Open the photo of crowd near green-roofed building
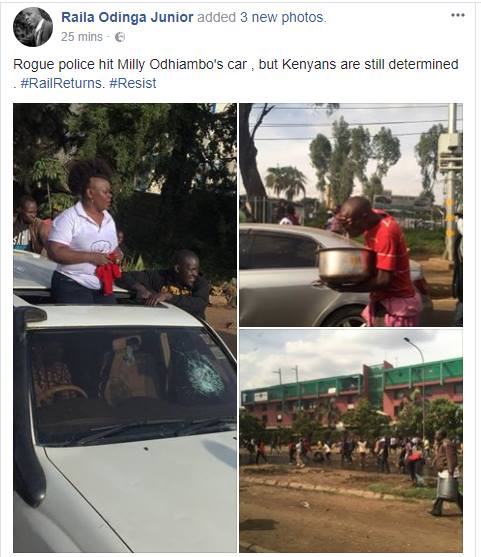The height and width of the screenshot is (557, 481). 351,440
